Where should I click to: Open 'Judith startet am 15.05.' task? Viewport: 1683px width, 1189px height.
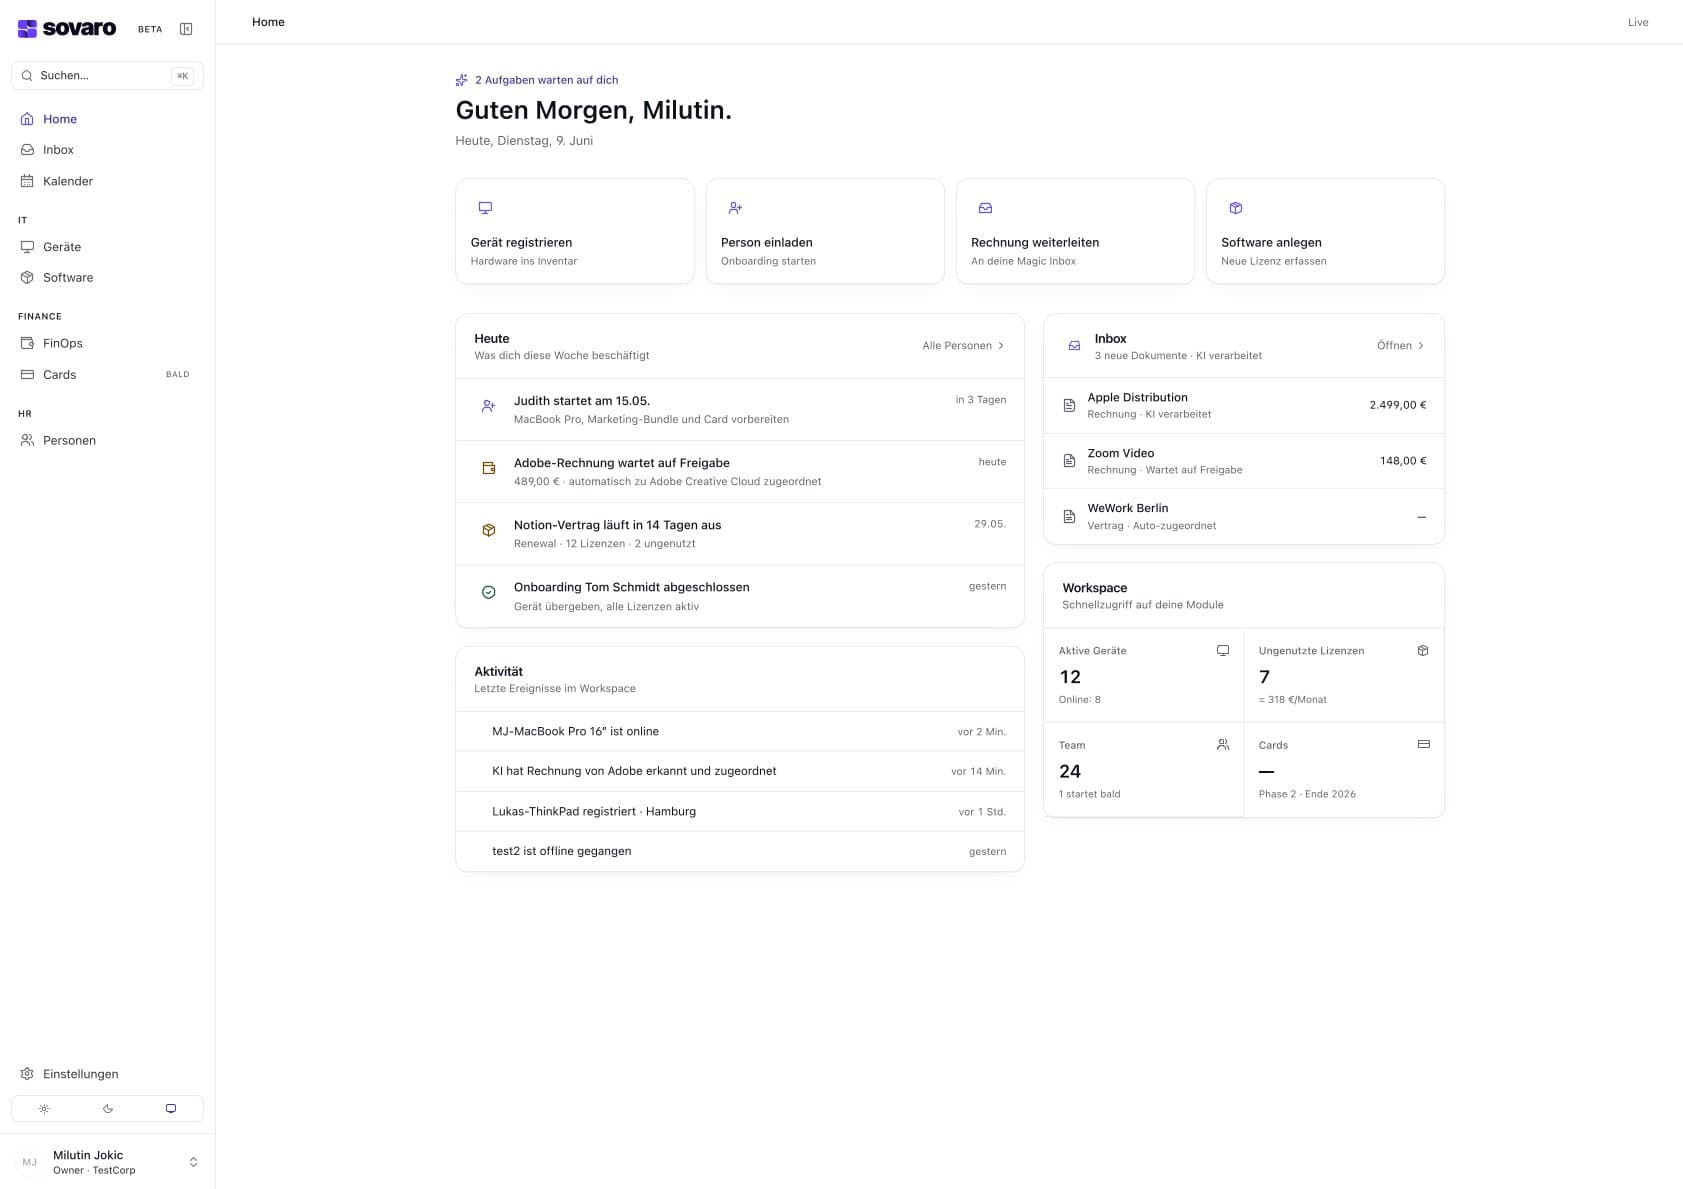[x=740, y=410]
